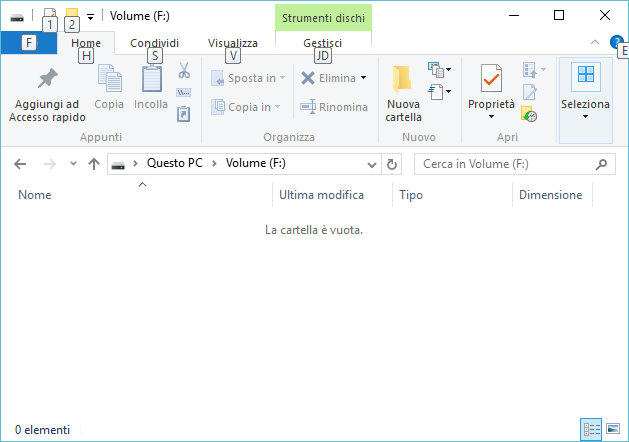The height and width of the screenshot is (442, 629).
Task: Click the drive icon in address bar
Action: (118, 165)
